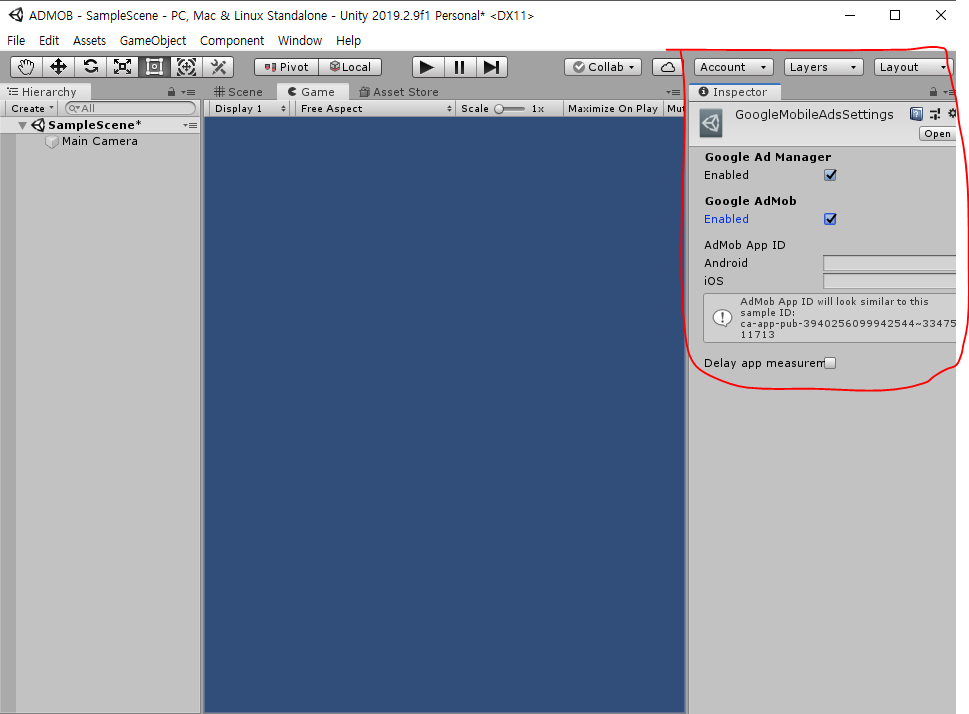Open the Window menu
Screen dimensions: 969x714
point(300,40)
